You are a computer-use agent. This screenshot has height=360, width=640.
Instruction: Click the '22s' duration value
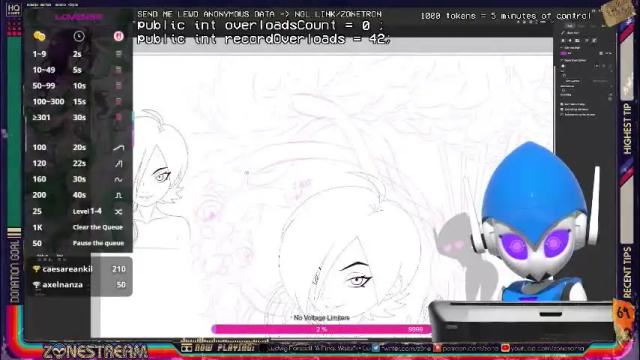tap(79, 164)
